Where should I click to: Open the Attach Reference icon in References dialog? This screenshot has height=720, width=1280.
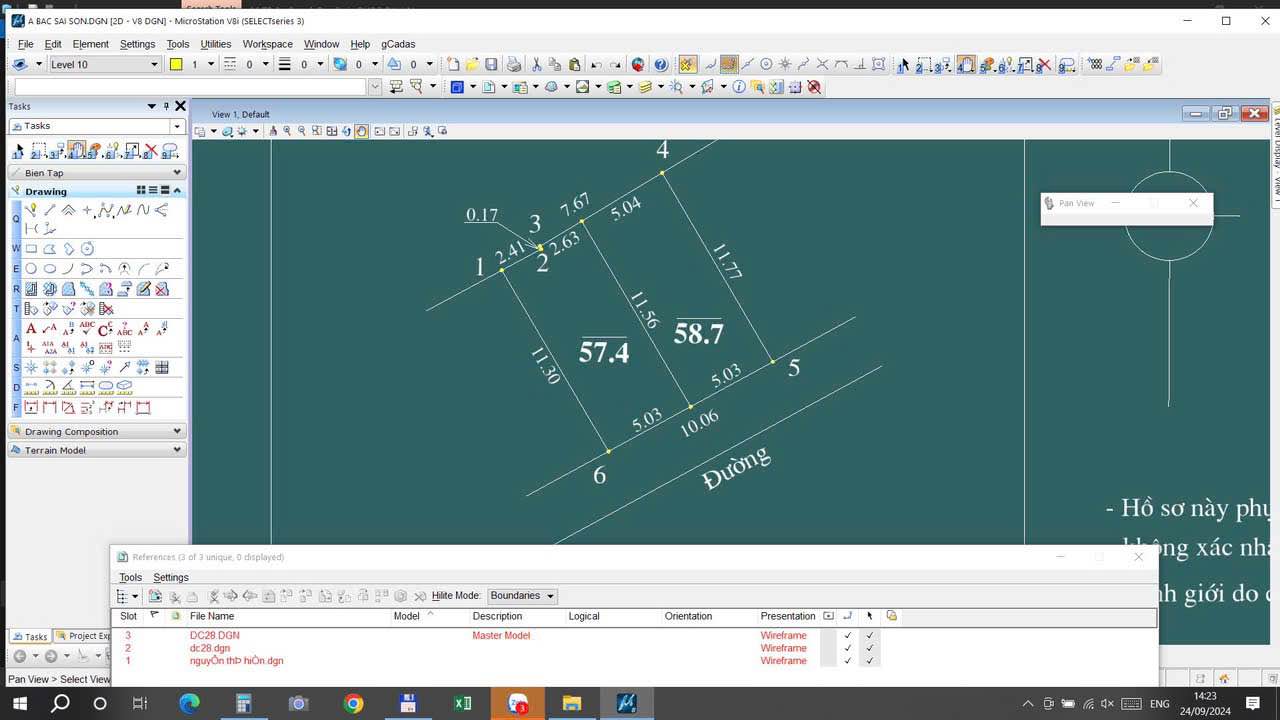tap(153, 595)
